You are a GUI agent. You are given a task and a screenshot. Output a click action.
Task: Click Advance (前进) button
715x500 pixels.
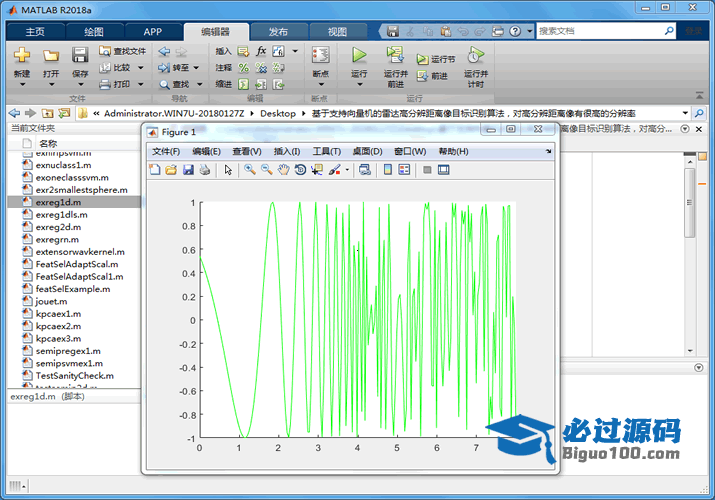click(432, 76)
